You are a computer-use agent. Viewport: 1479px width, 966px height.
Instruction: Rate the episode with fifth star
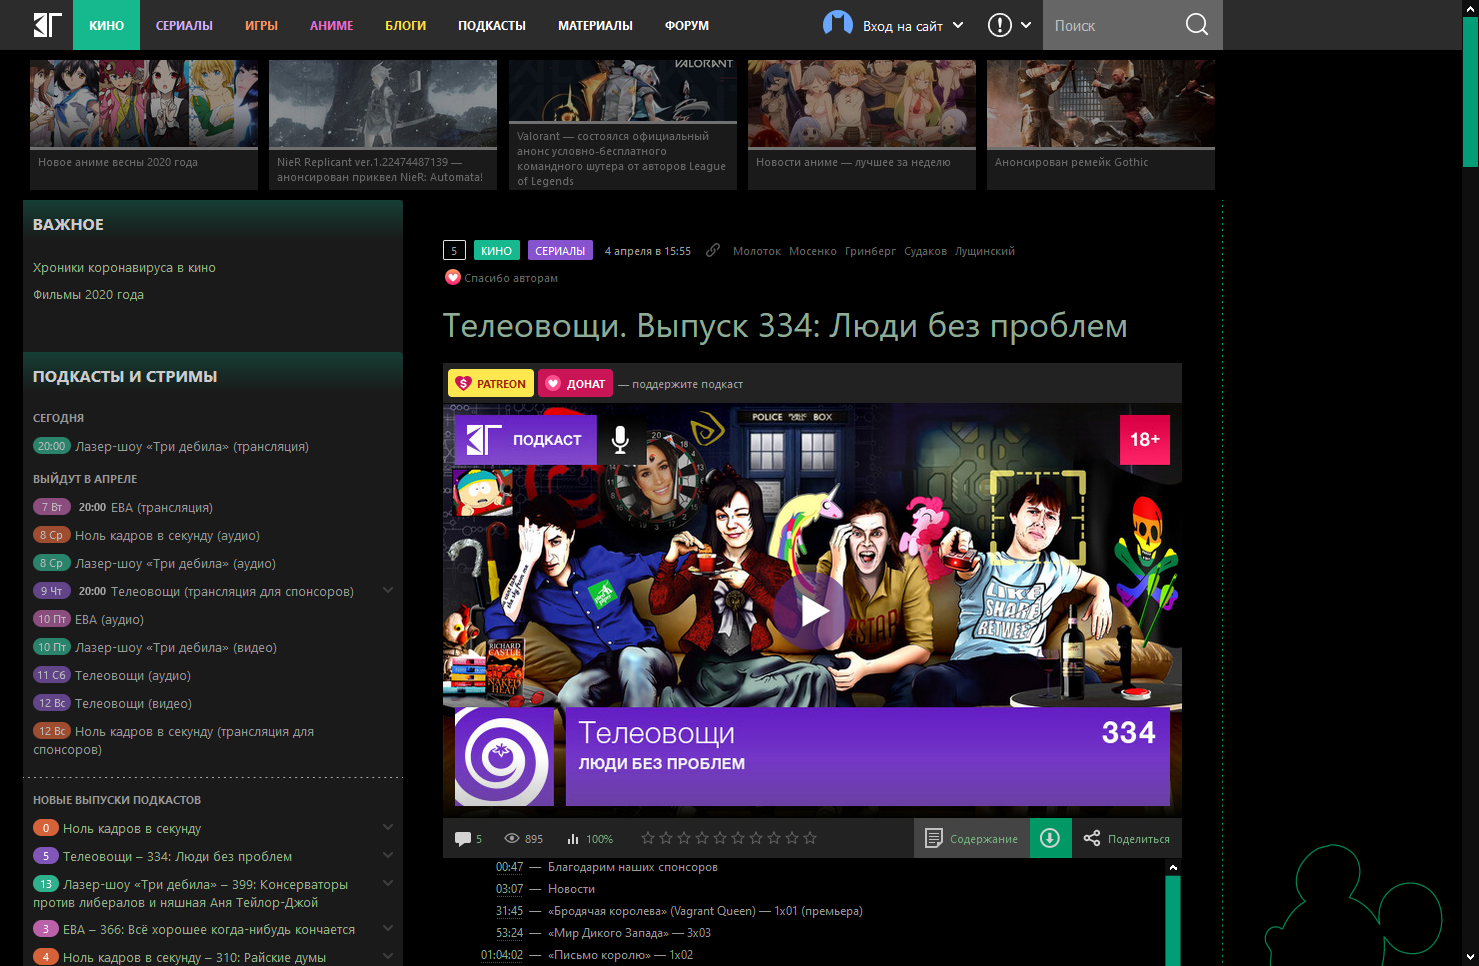720,838
